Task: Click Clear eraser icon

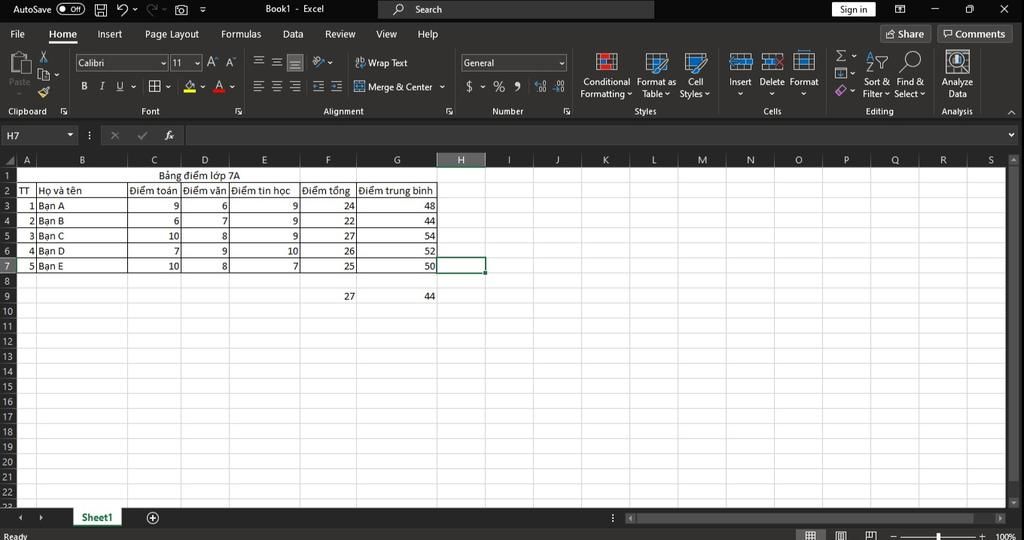Action: [x=841, y=90]
